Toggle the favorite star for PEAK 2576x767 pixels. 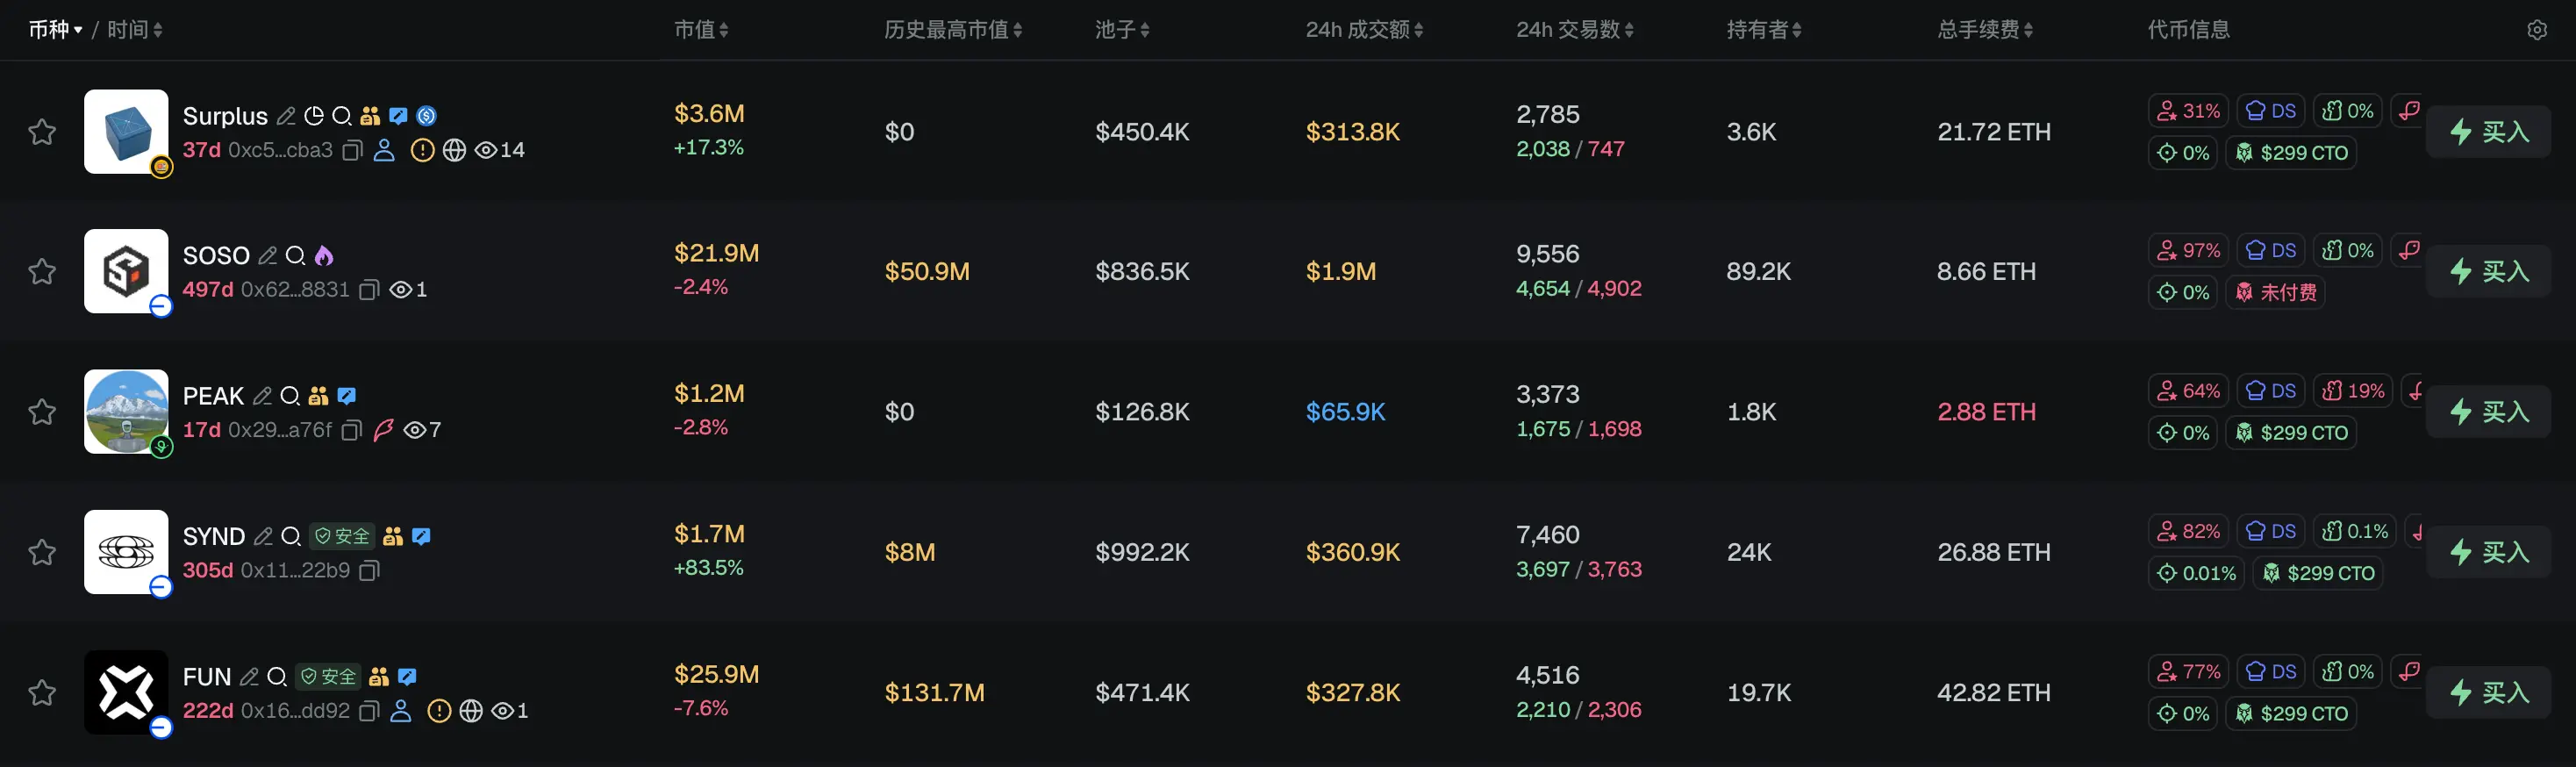pyautogui.click(x=42, y=412)
